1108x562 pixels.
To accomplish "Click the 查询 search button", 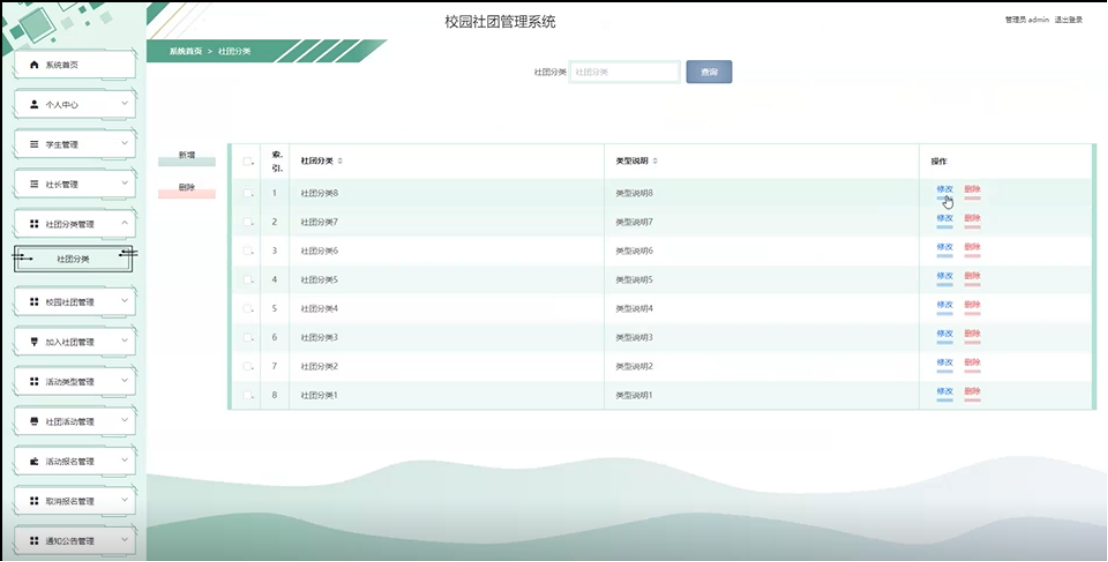I will (709, 72).
